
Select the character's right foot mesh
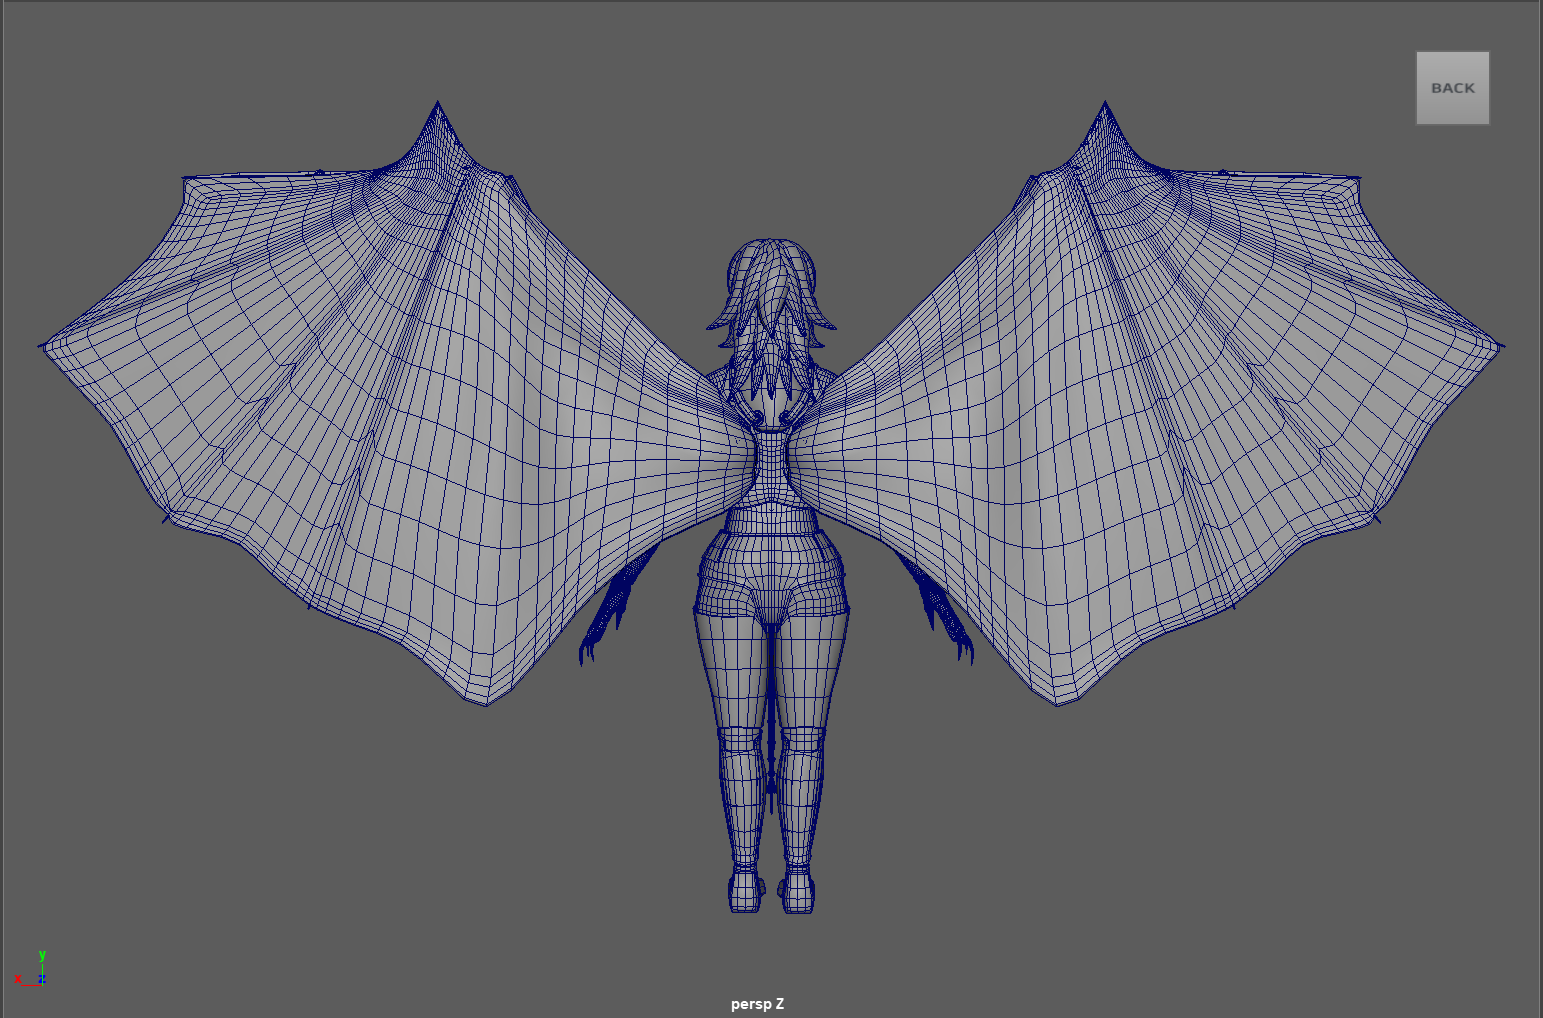[797, 892]
